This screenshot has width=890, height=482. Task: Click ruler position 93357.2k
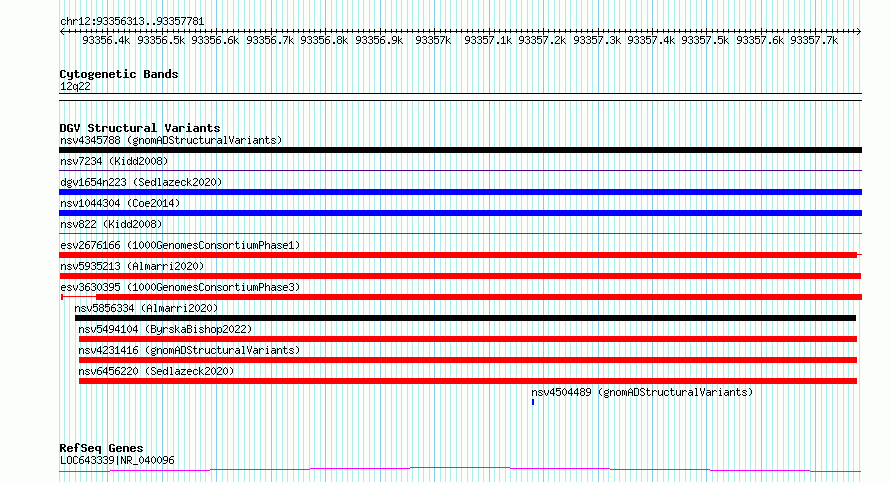[542, 40]
